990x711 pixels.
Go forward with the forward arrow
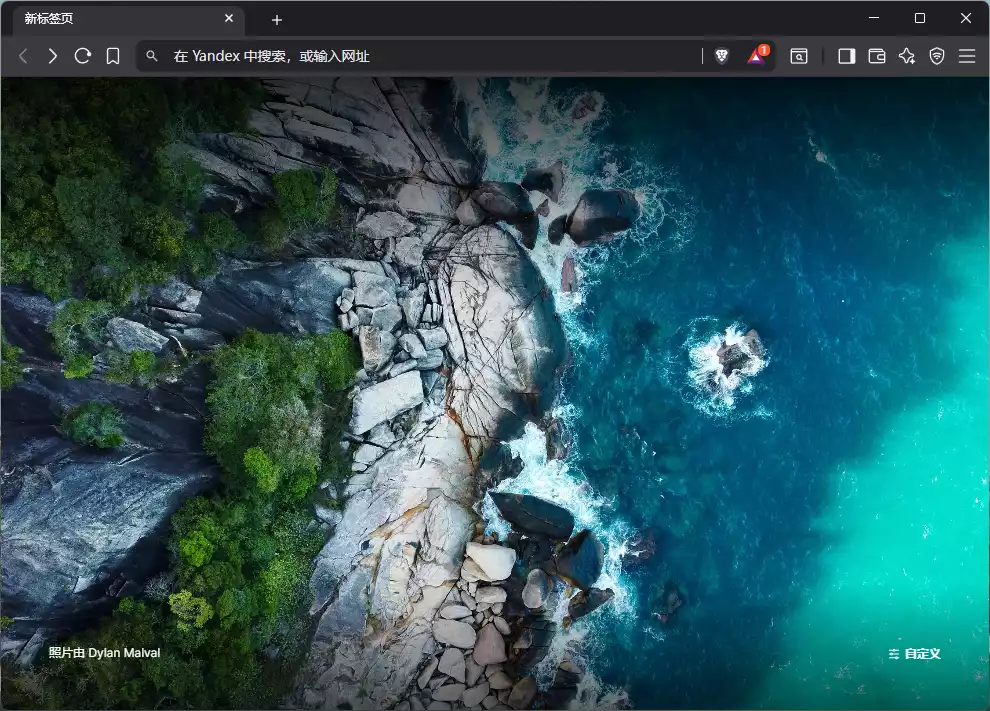[x=52, y=56]
